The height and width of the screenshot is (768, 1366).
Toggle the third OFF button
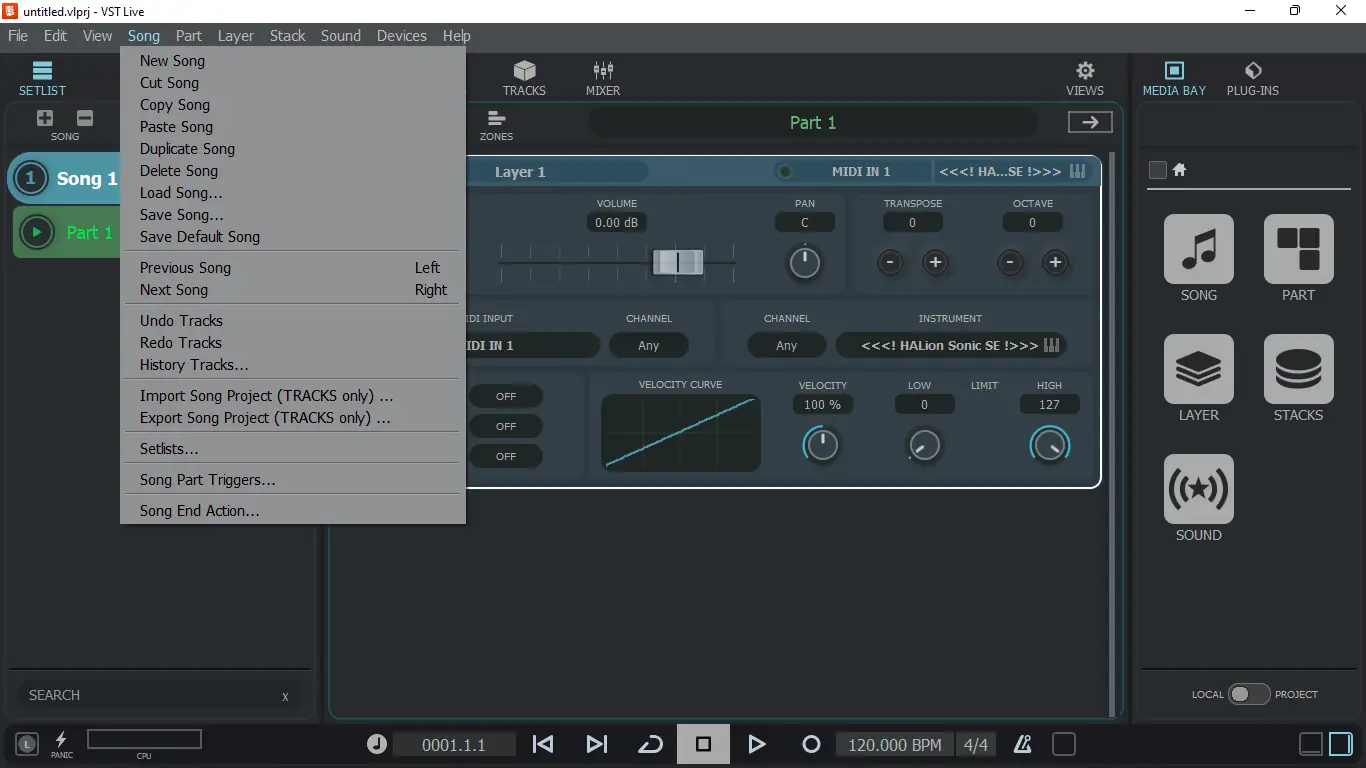506,456
